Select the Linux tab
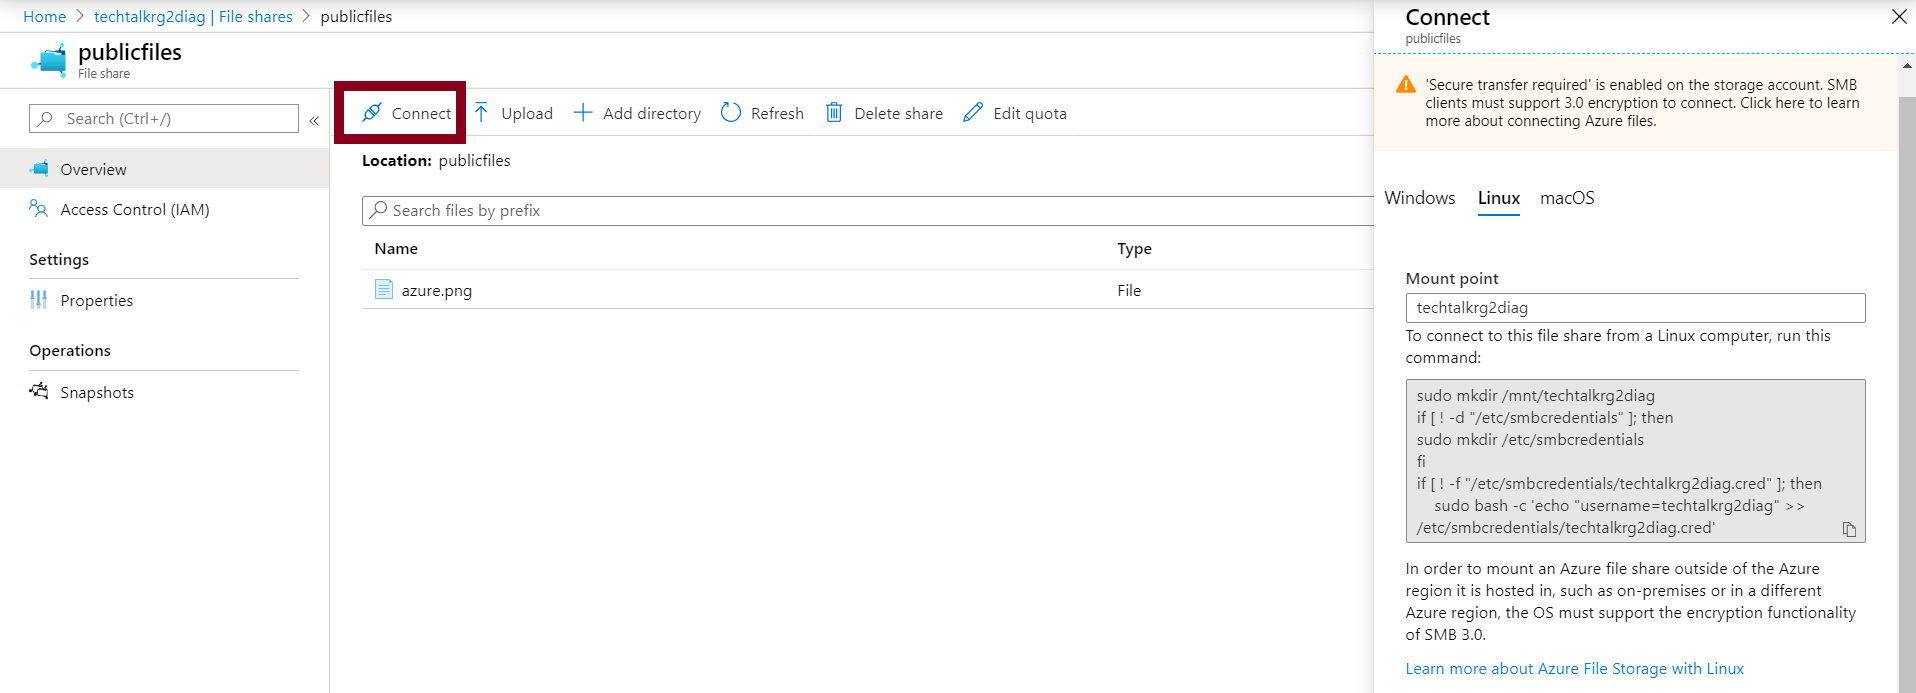 [x=1499, y=198]
